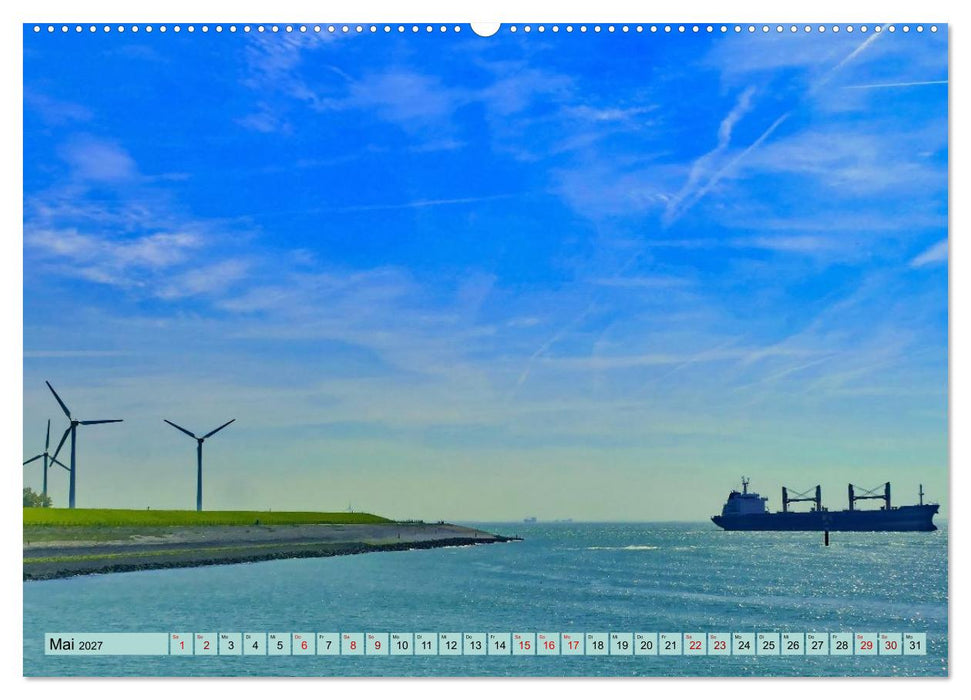Choose the red day 16 cell

point(548,644)
